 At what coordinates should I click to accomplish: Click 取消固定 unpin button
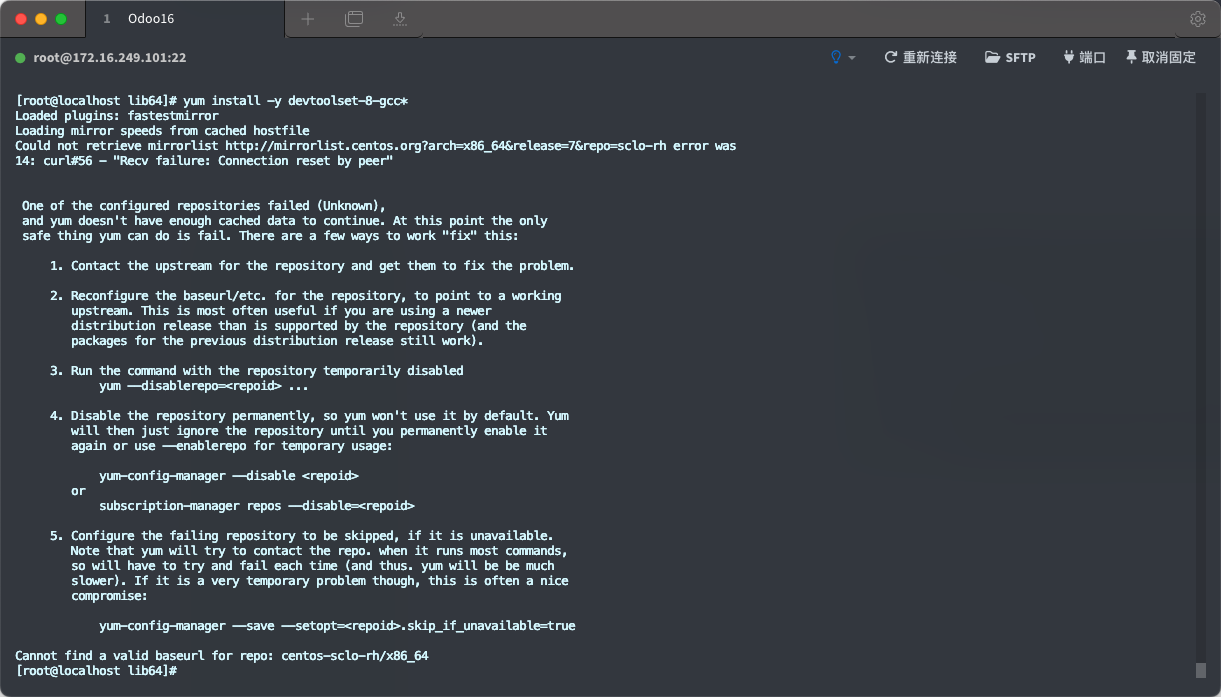tap(1160, 58)
